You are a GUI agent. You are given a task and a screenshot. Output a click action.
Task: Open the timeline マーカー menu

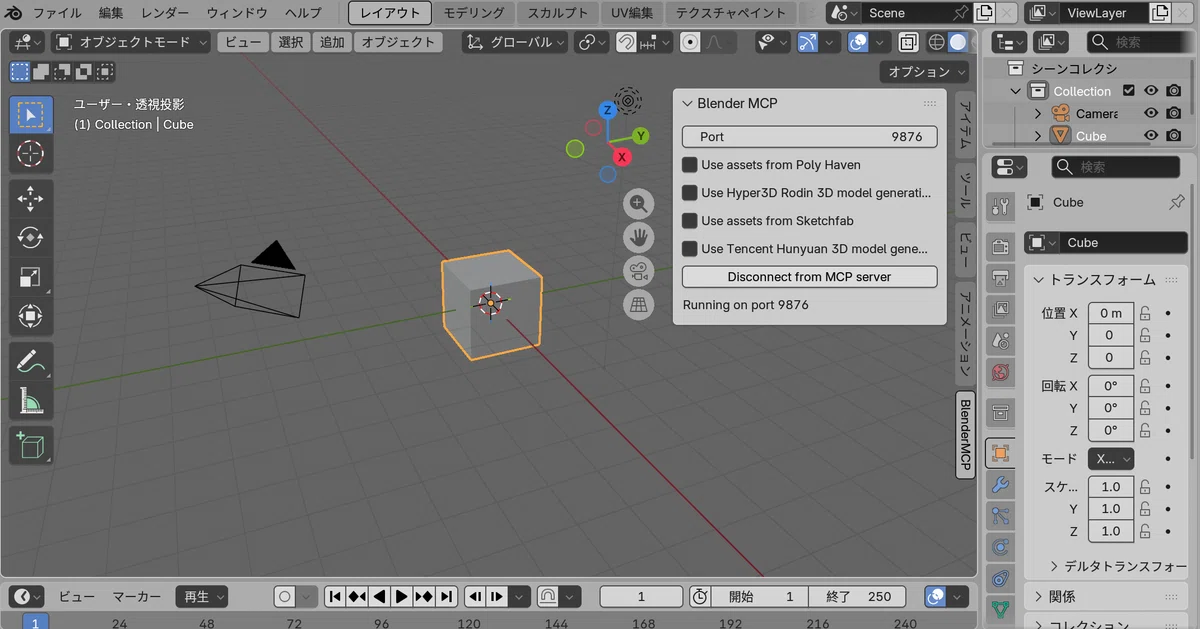point(136,597)
